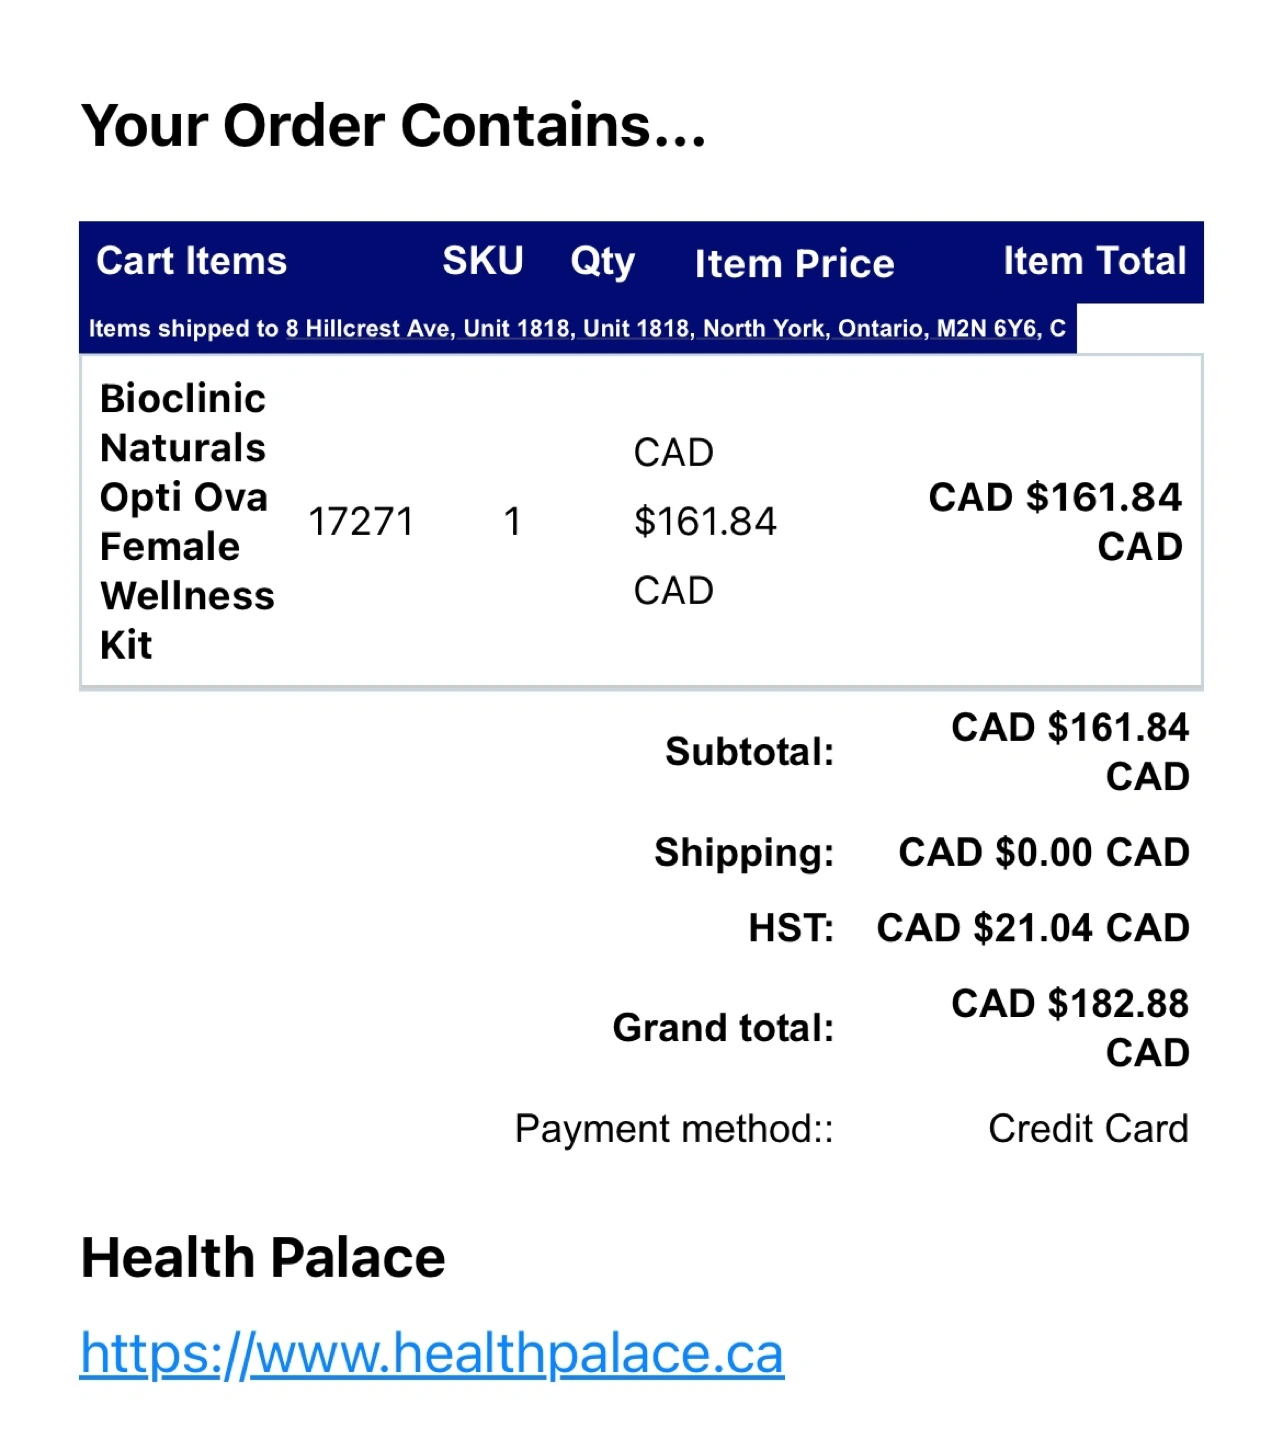The image size is (1283, 1440).
Task: Click the item total CAD $161.84
Action: point(1055,498)
